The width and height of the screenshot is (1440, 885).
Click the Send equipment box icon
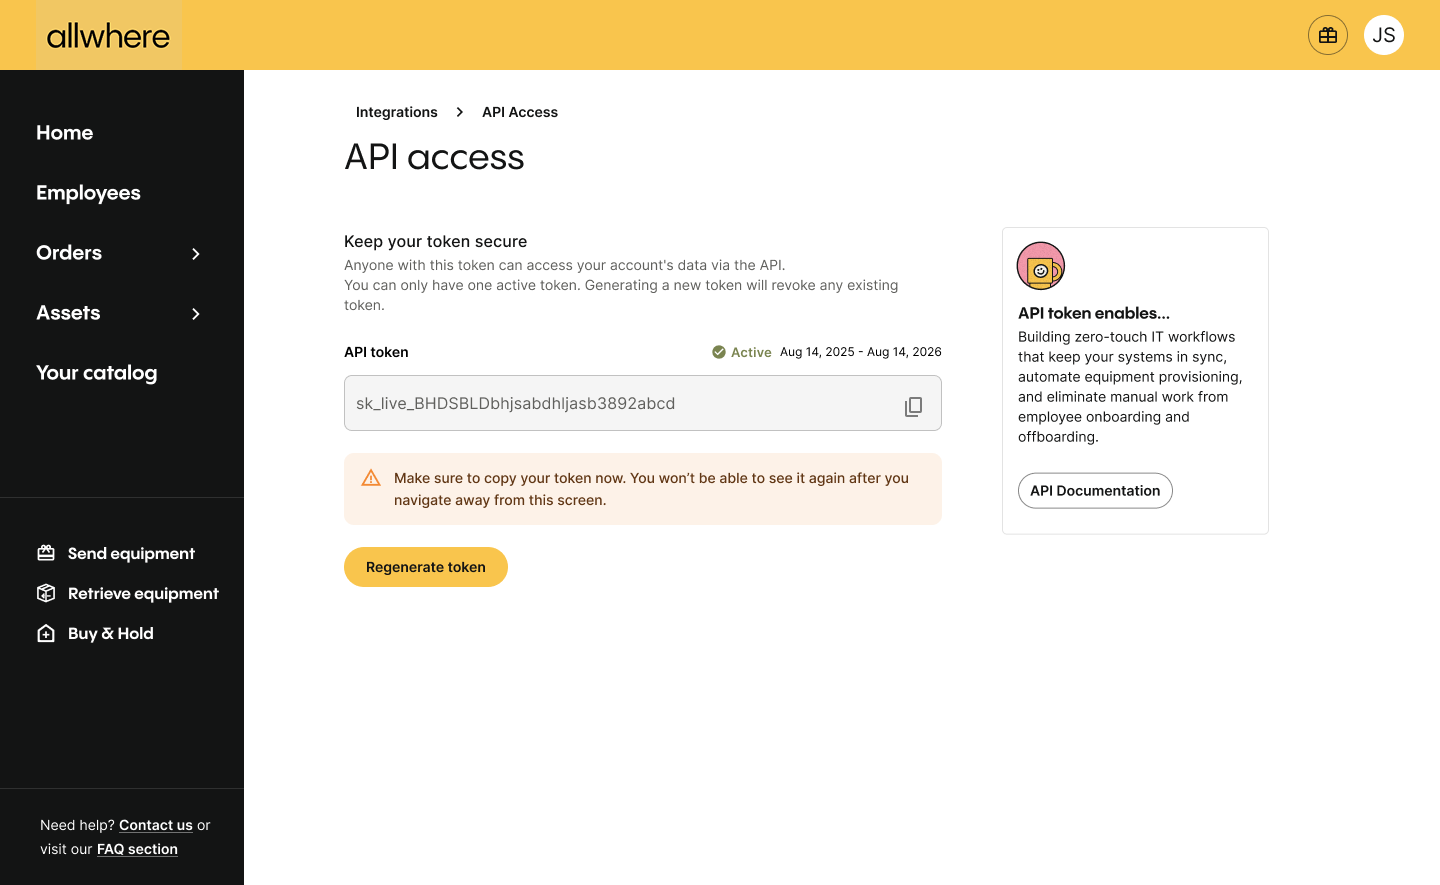(46, 553)
